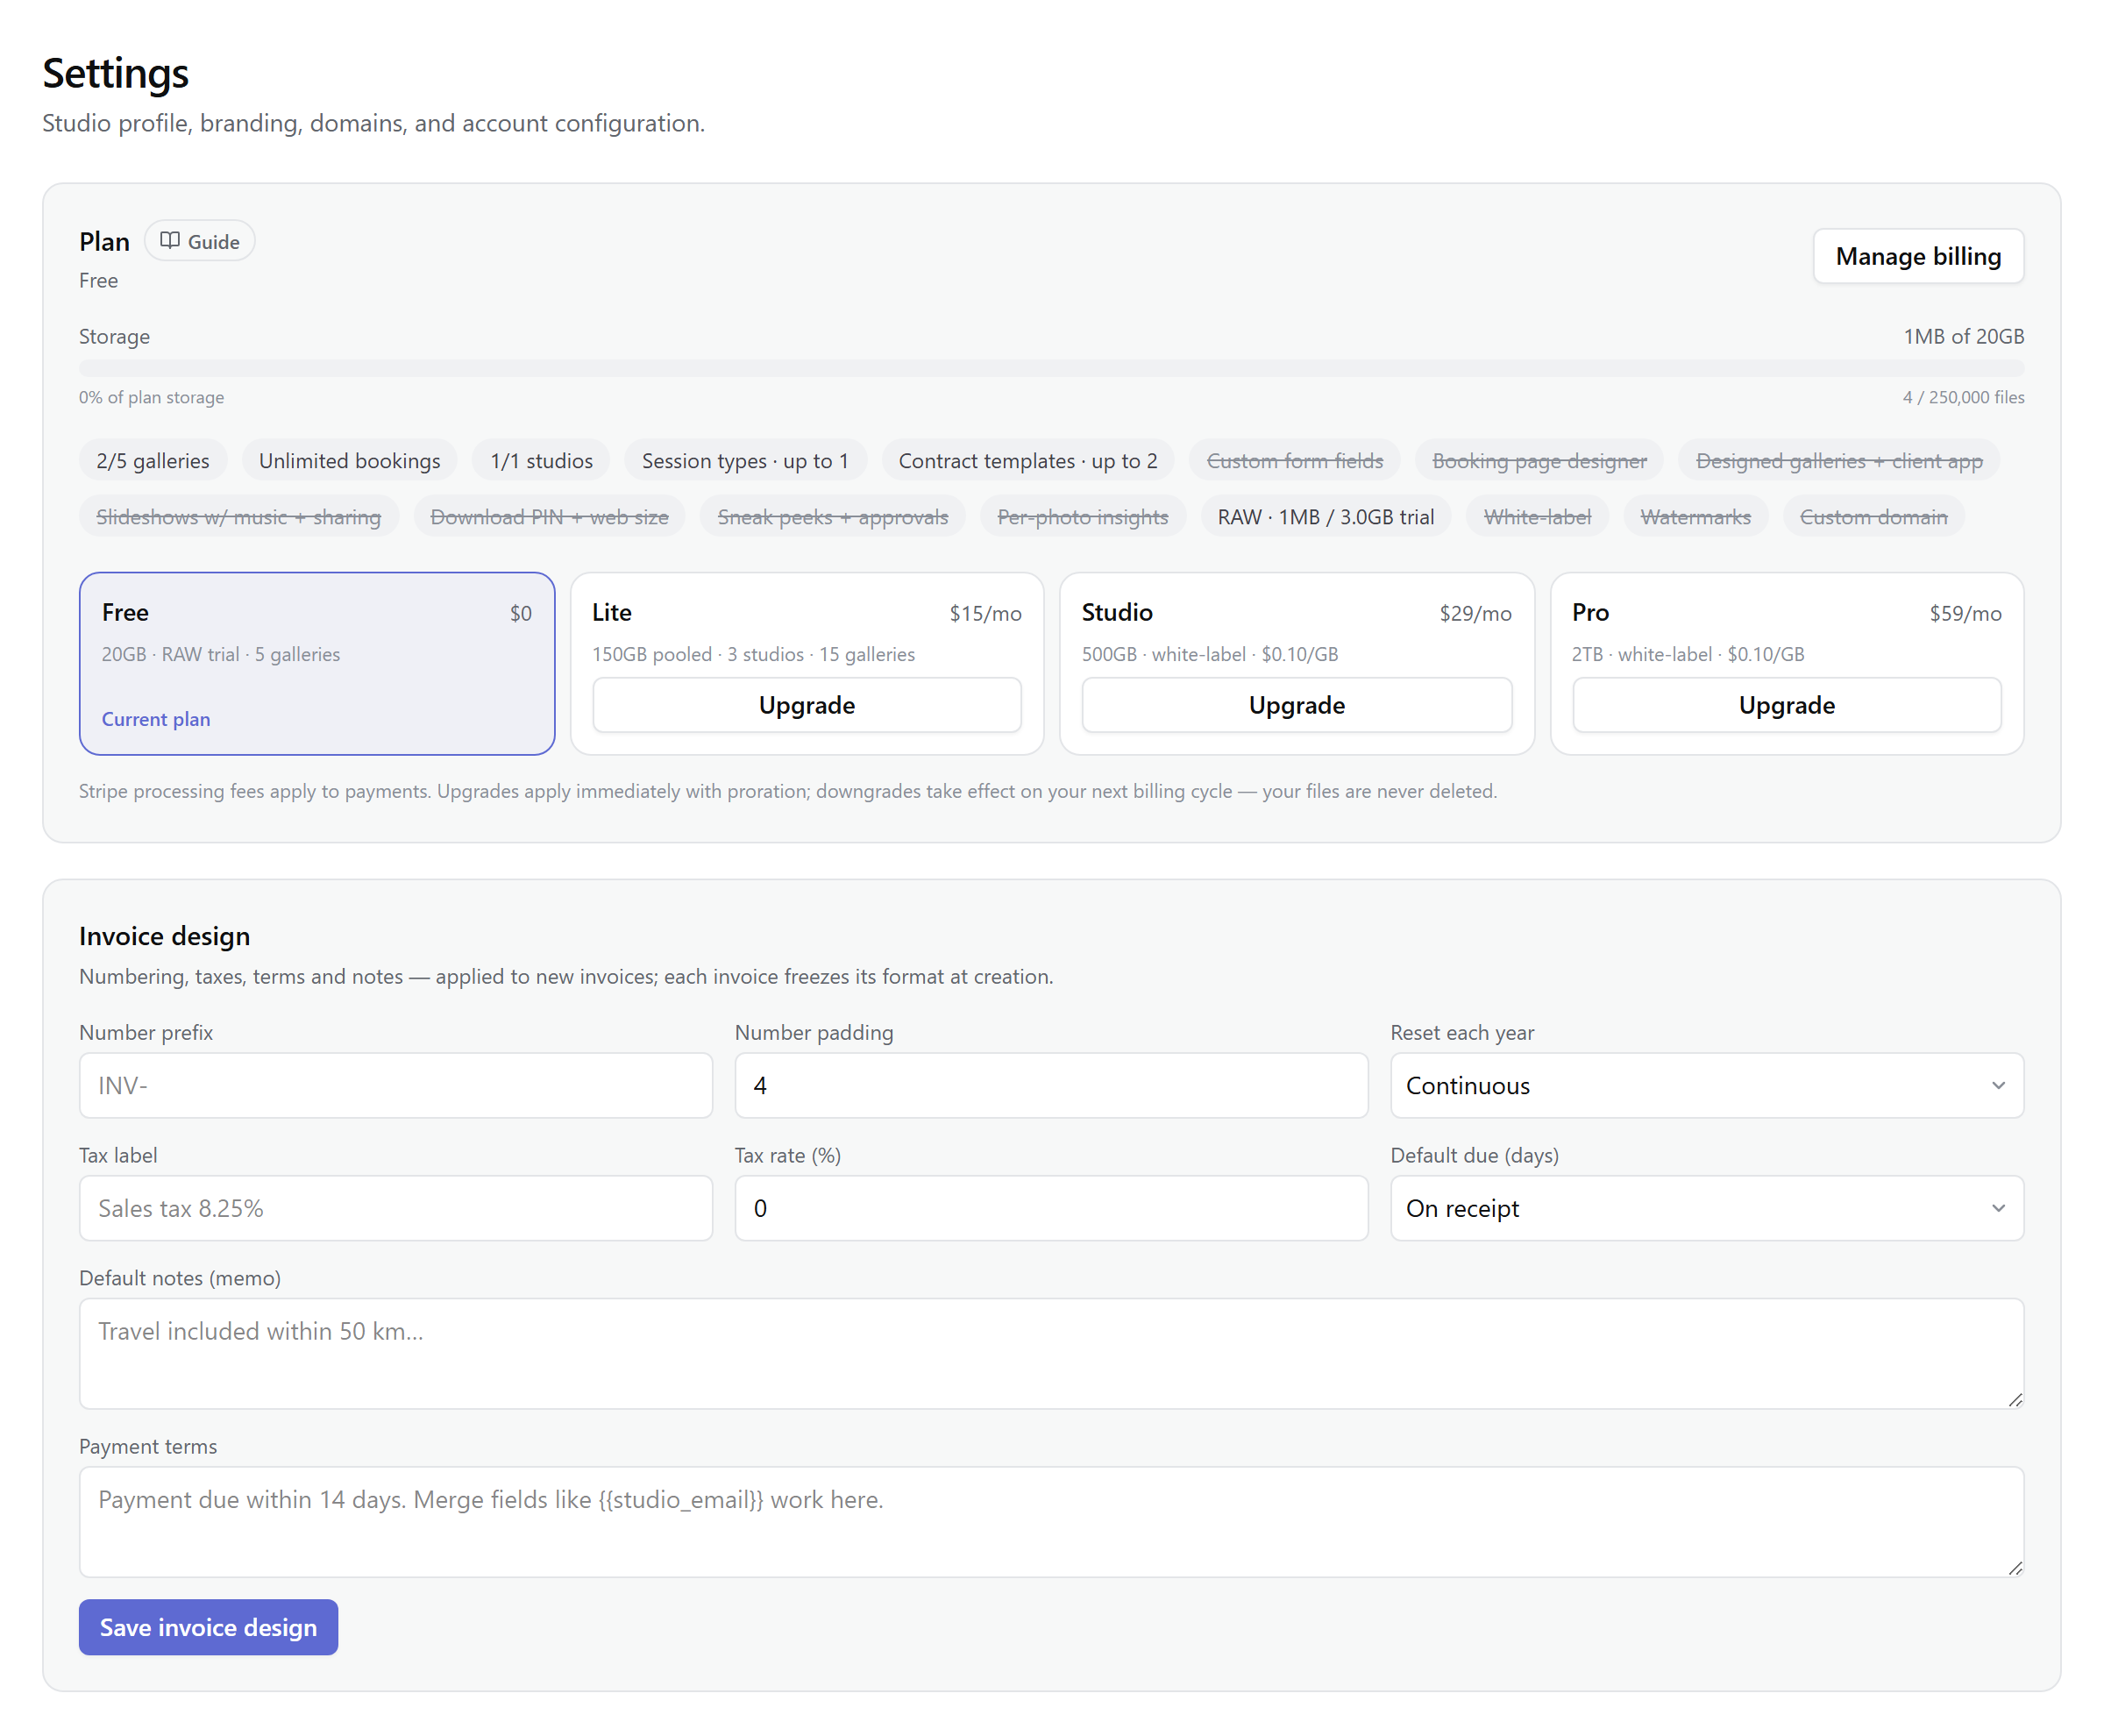This screenshot has height=1736, width=2104.
Task: Click the 2/5 galleries chip
Action: (x=153, y=461)
